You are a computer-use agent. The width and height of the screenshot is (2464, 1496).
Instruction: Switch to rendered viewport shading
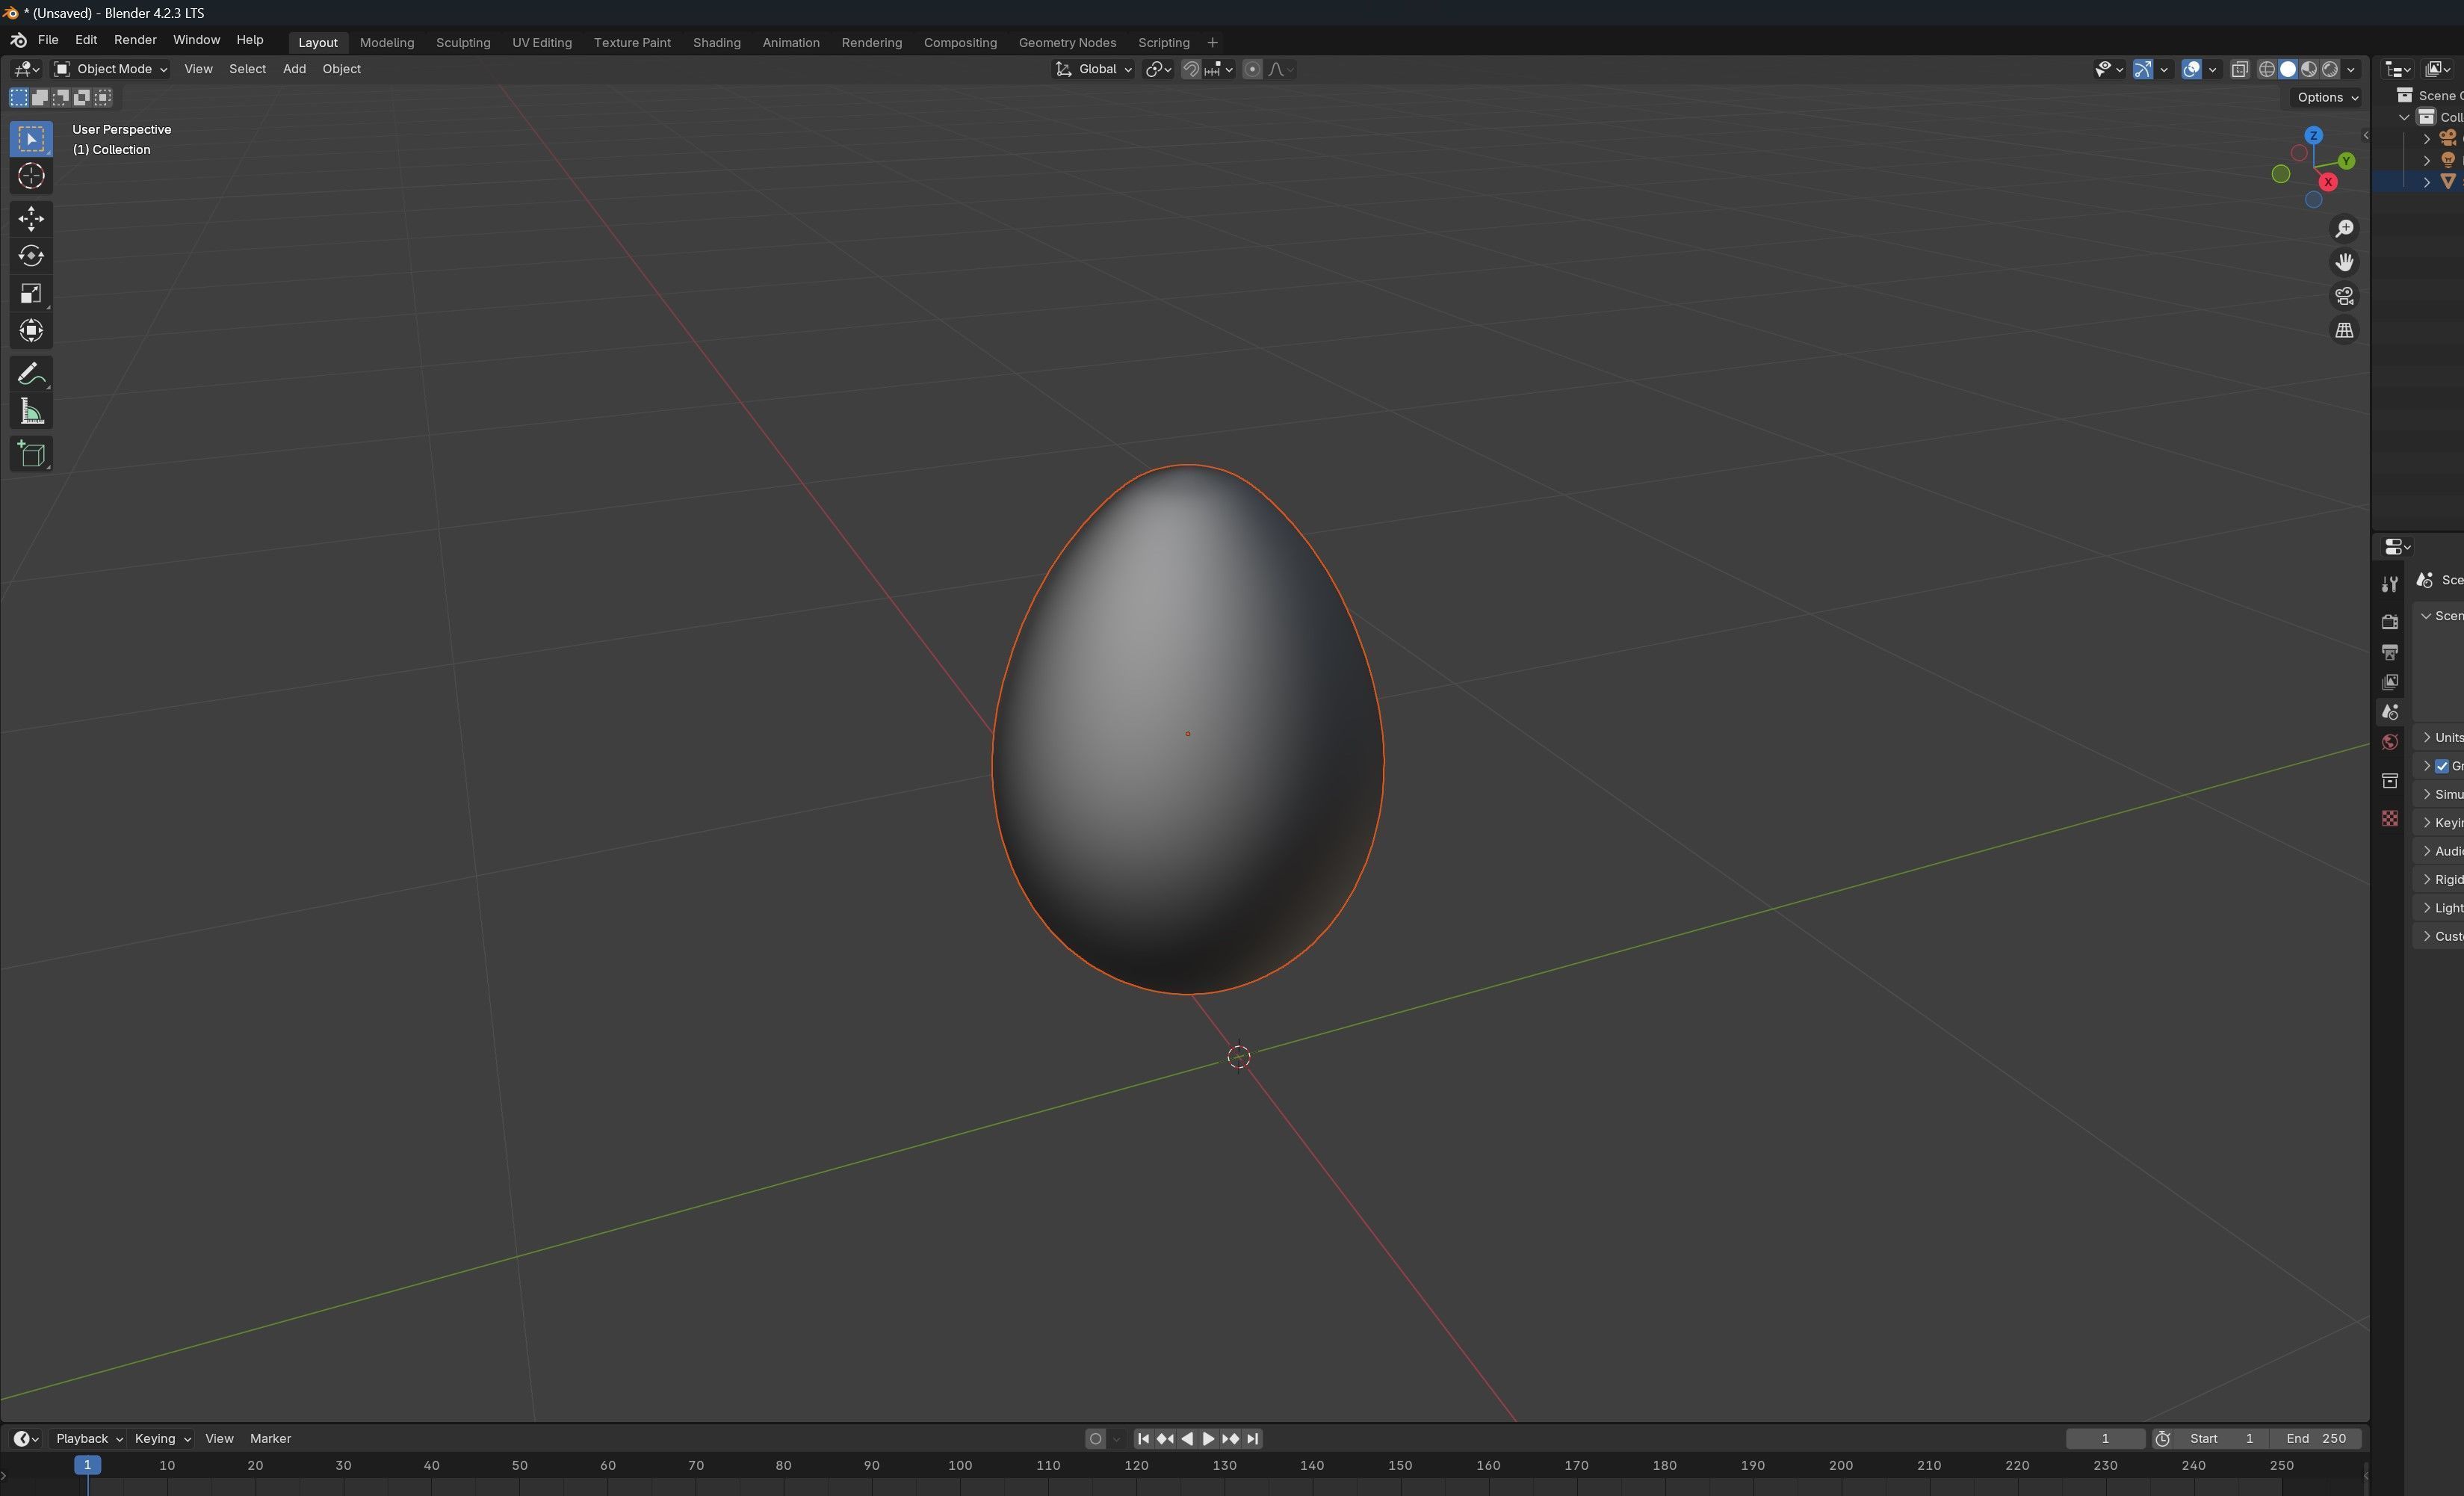tap(2330, 69)
